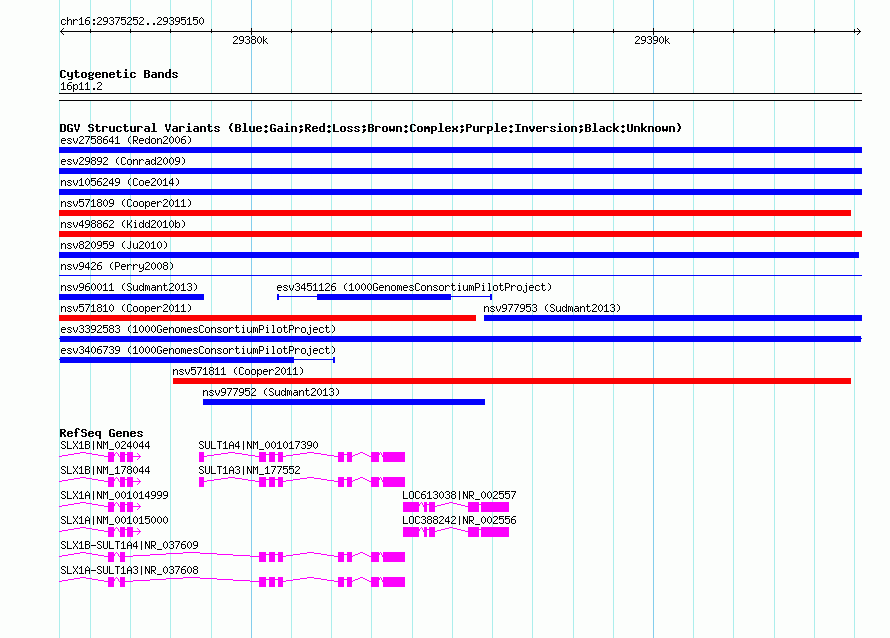Select the LOC613038 exon glyph

pos(456,507)
